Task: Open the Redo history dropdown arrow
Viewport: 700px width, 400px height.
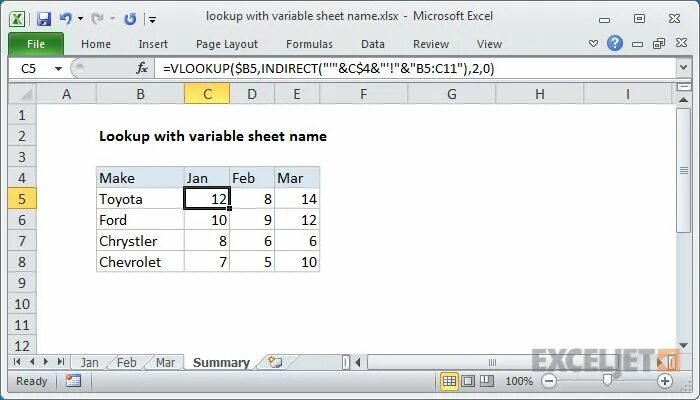Action: pos(112,19)
